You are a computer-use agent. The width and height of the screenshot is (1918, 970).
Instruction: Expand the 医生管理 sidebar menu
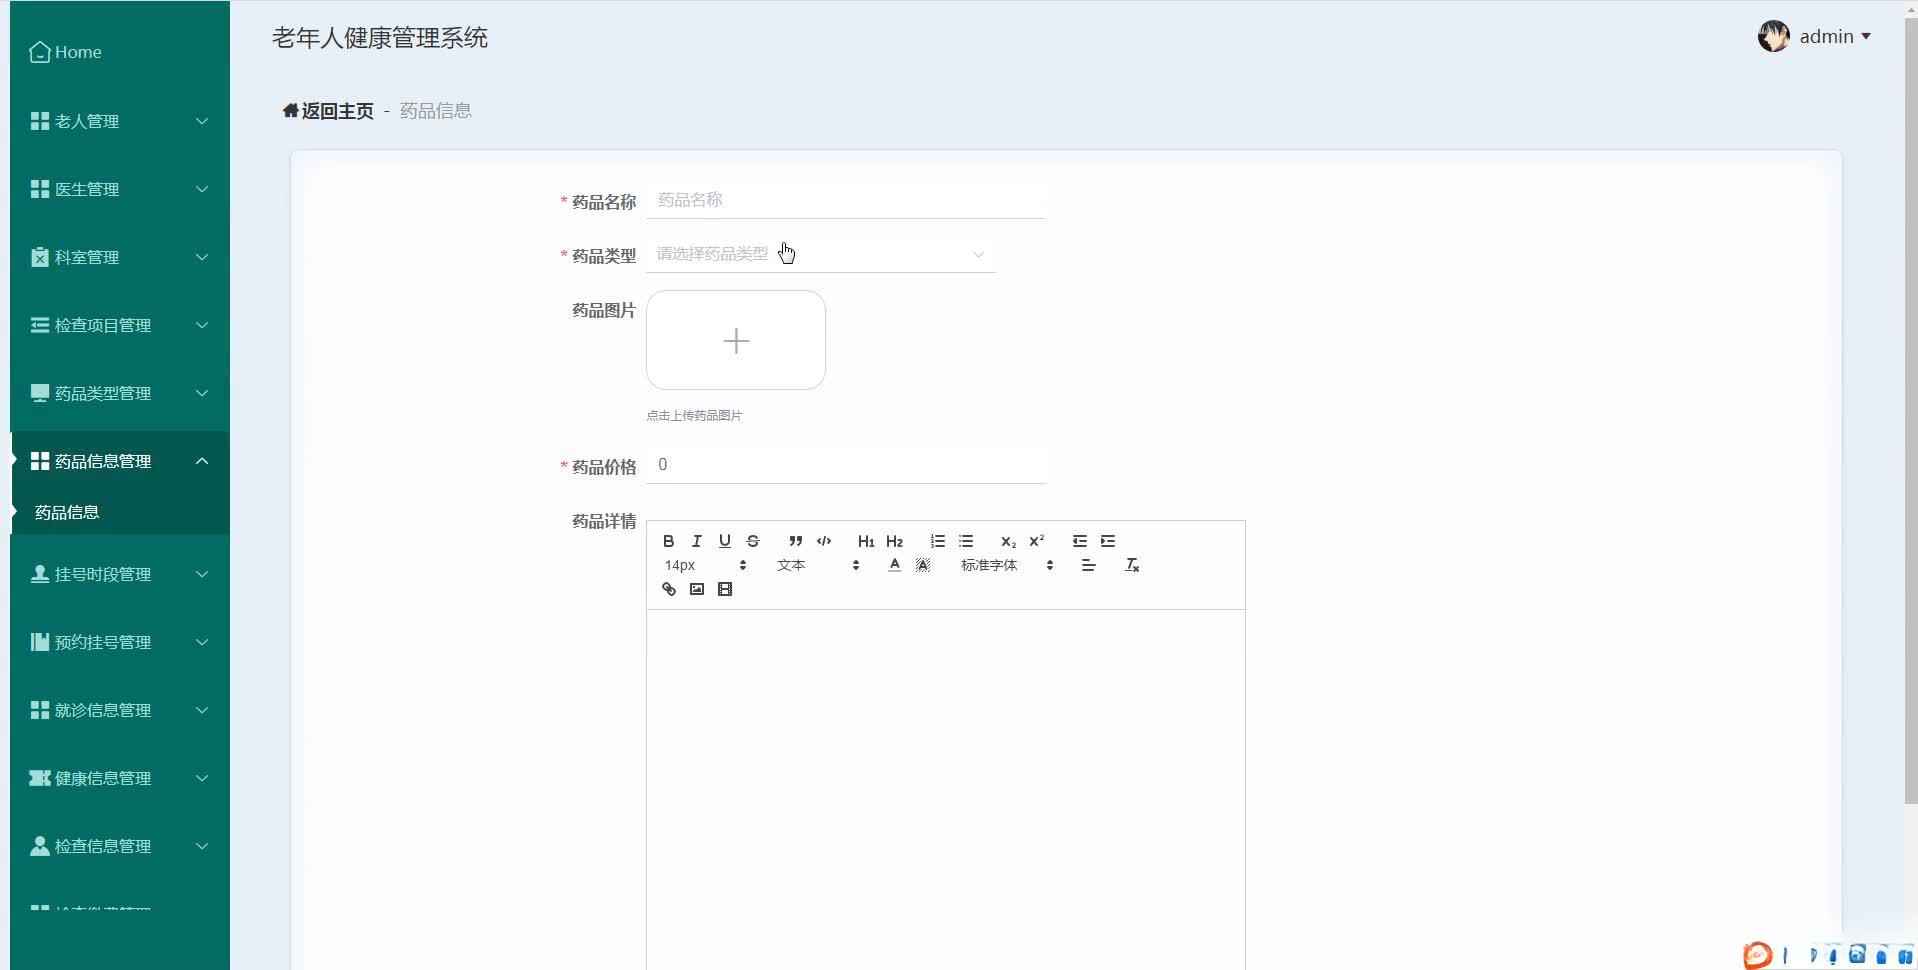tap(120, 189)
